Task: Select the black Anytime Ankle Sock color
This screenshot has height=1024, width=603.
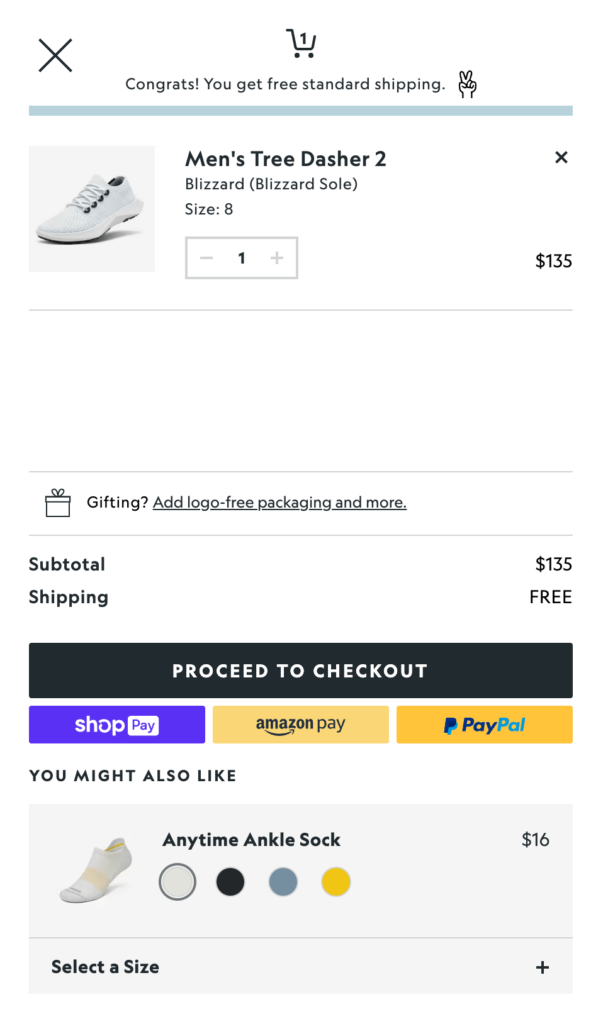Action: click(230, 882)
